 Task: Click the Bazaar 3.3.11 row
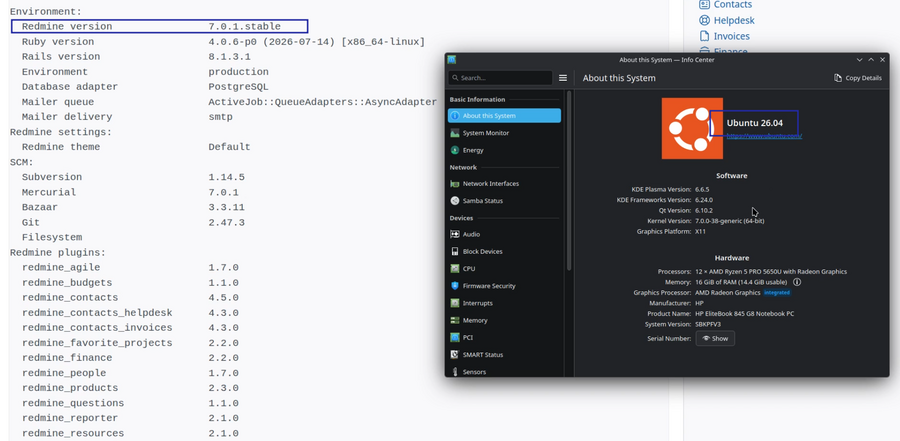tap(133, 207)
